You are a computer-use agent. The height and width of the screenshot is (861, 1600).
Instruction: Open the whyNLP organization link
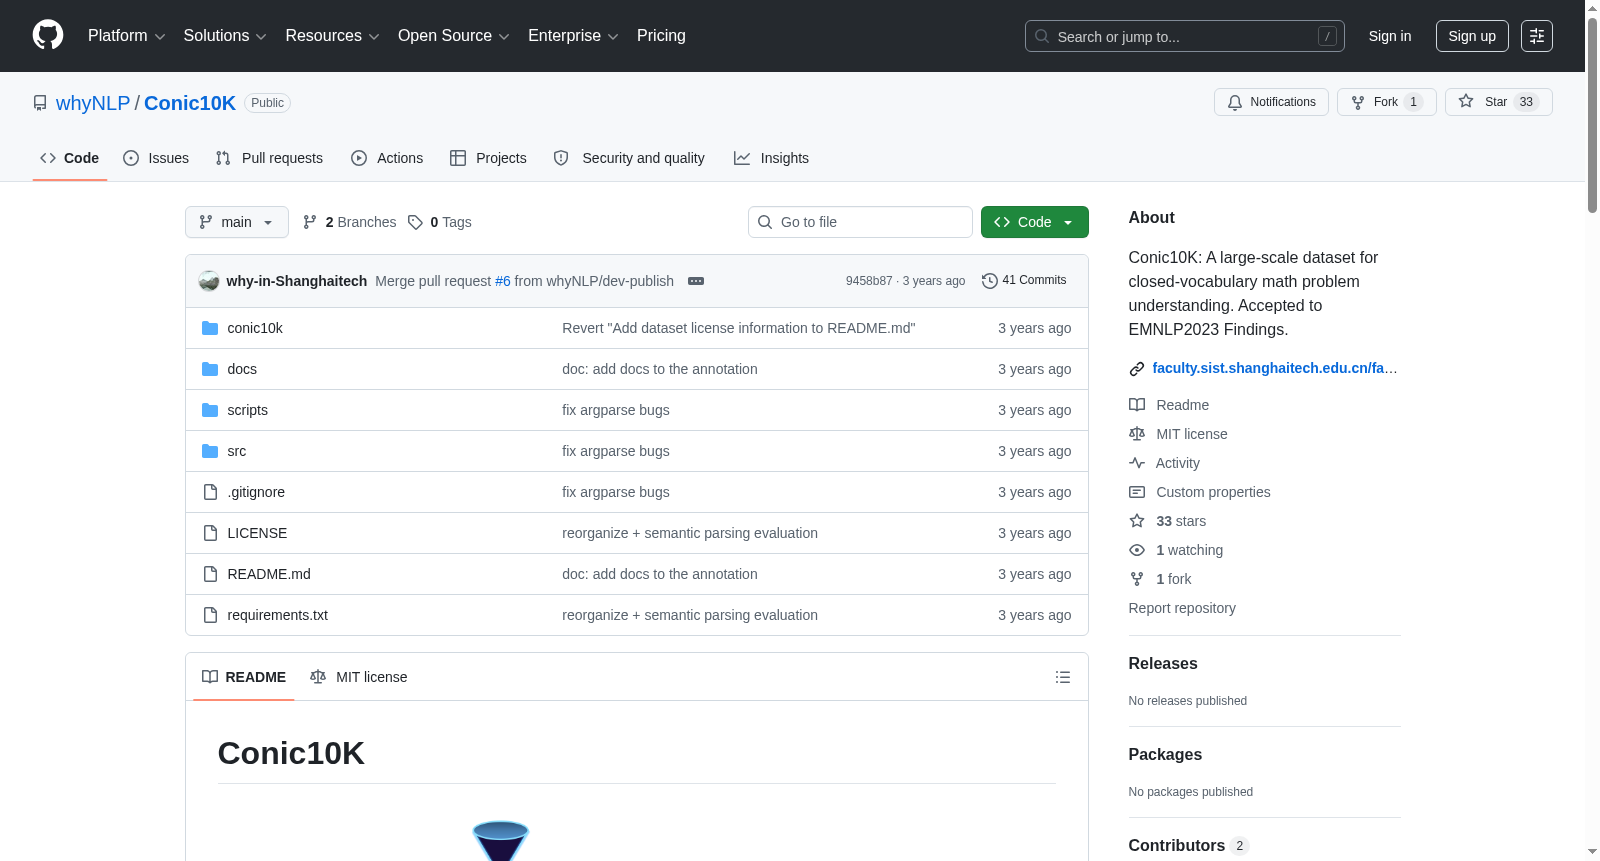[93, 103]
